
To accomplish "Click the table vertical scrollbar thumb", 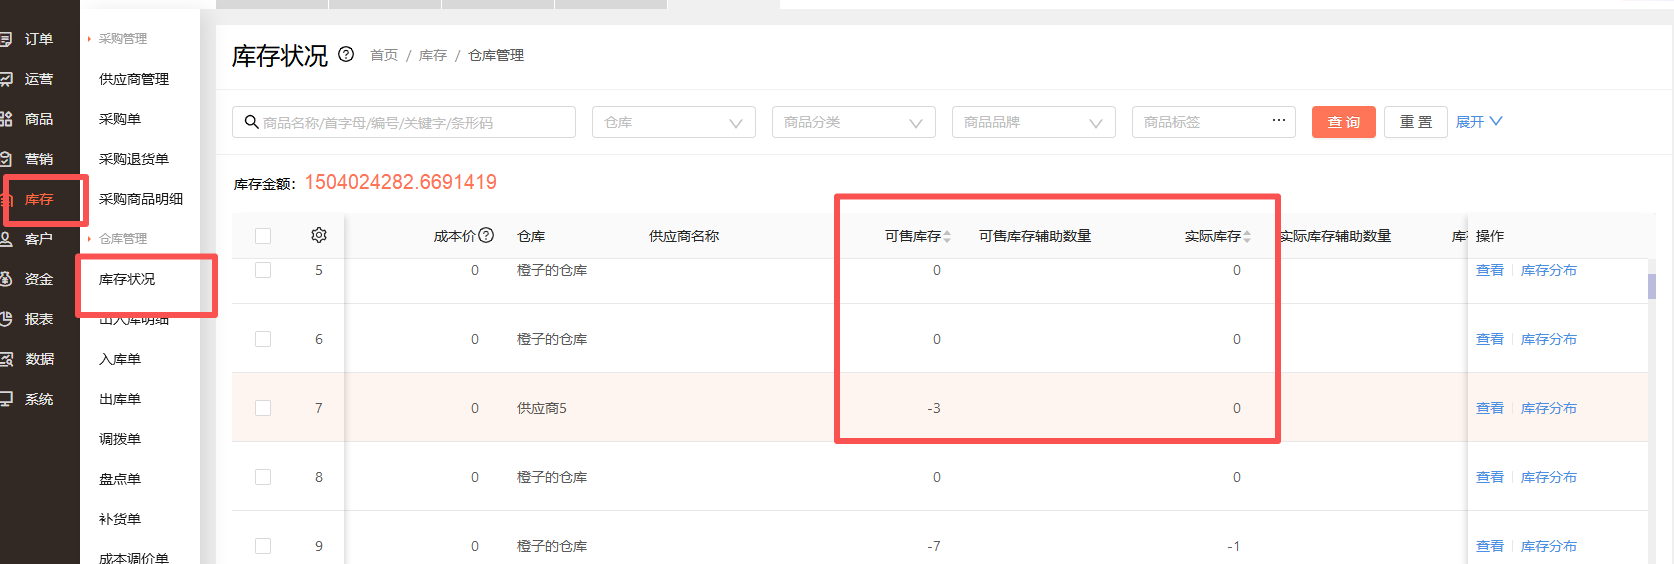I will tap(1652, 286).
